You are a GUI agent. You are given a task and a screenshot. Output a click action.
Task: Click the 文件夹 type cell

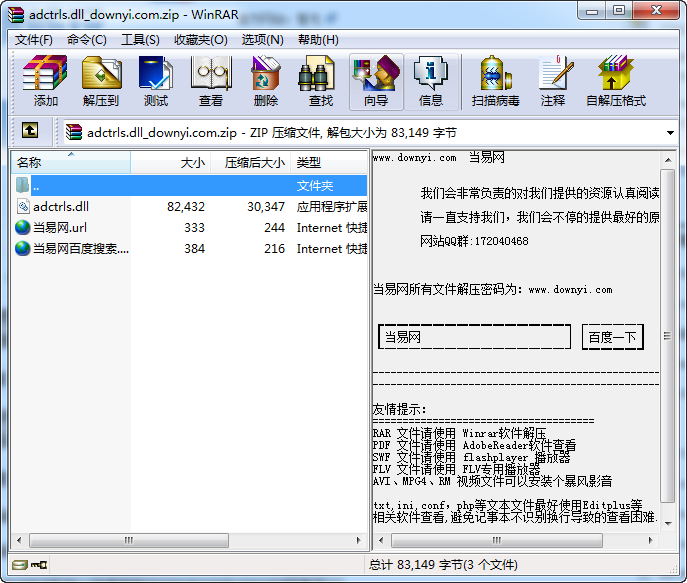coord(315,186)
